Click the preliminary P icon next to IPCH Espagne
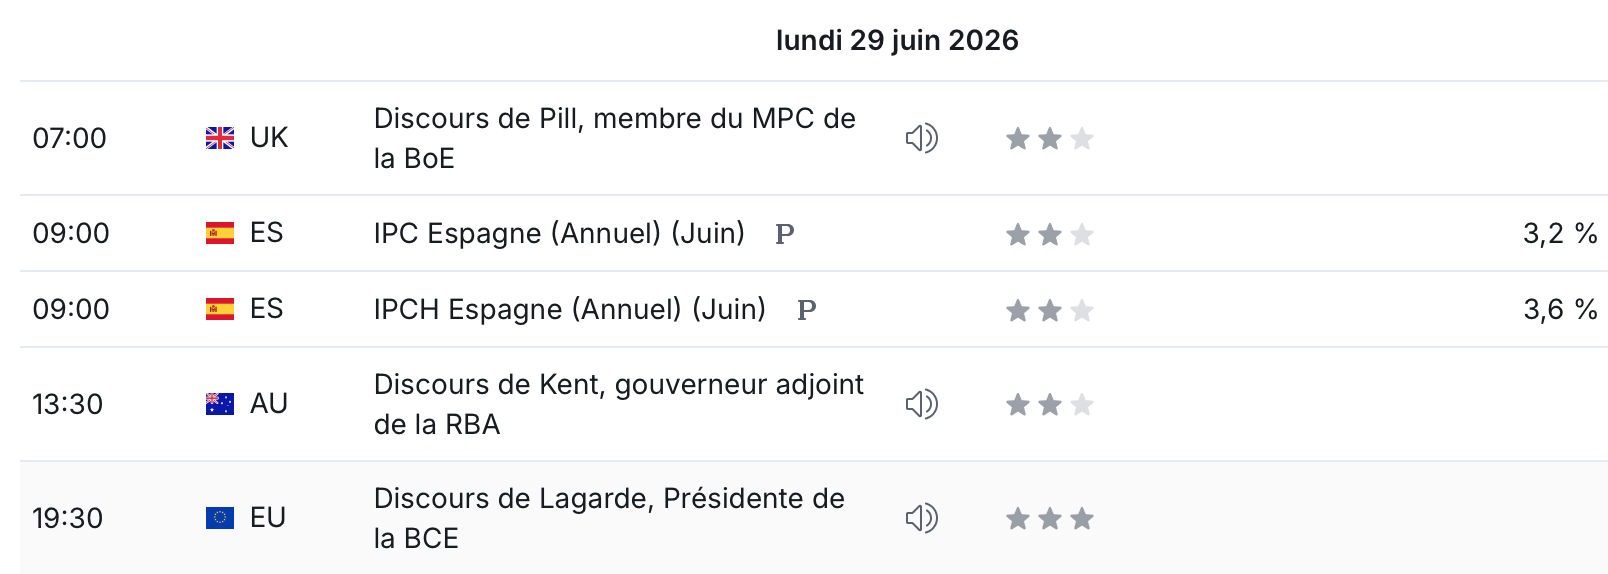Viewport: 1608px width, 574px height. 807,310
